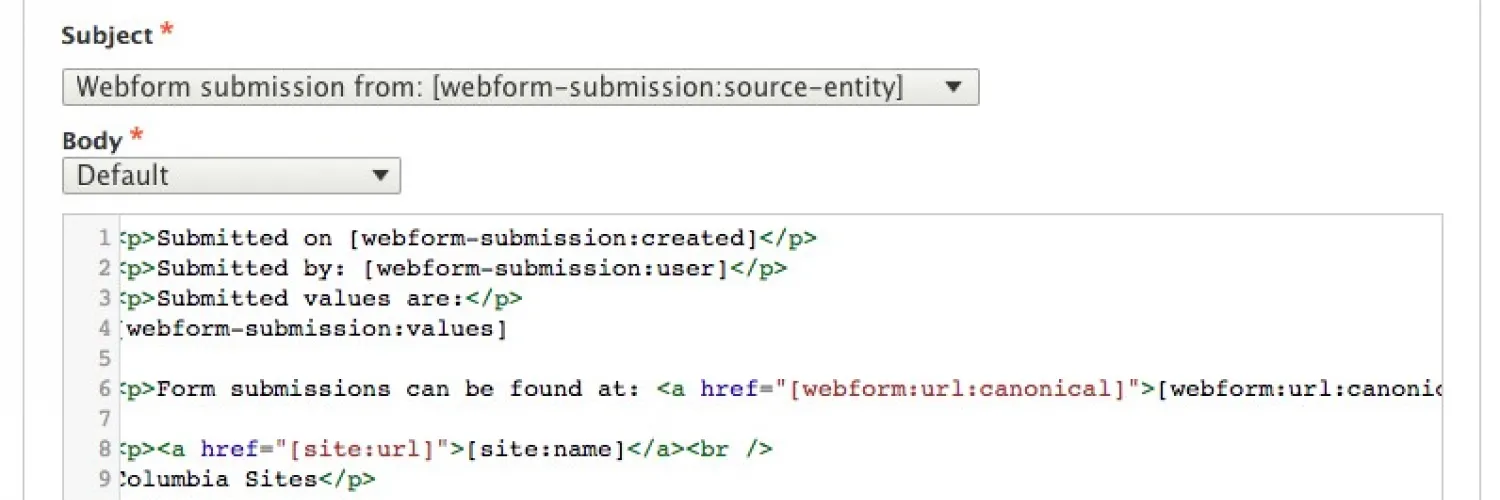The image size is (1500, 500).
Task: Click empty line 5 in editor
Action: coord(500,358)
